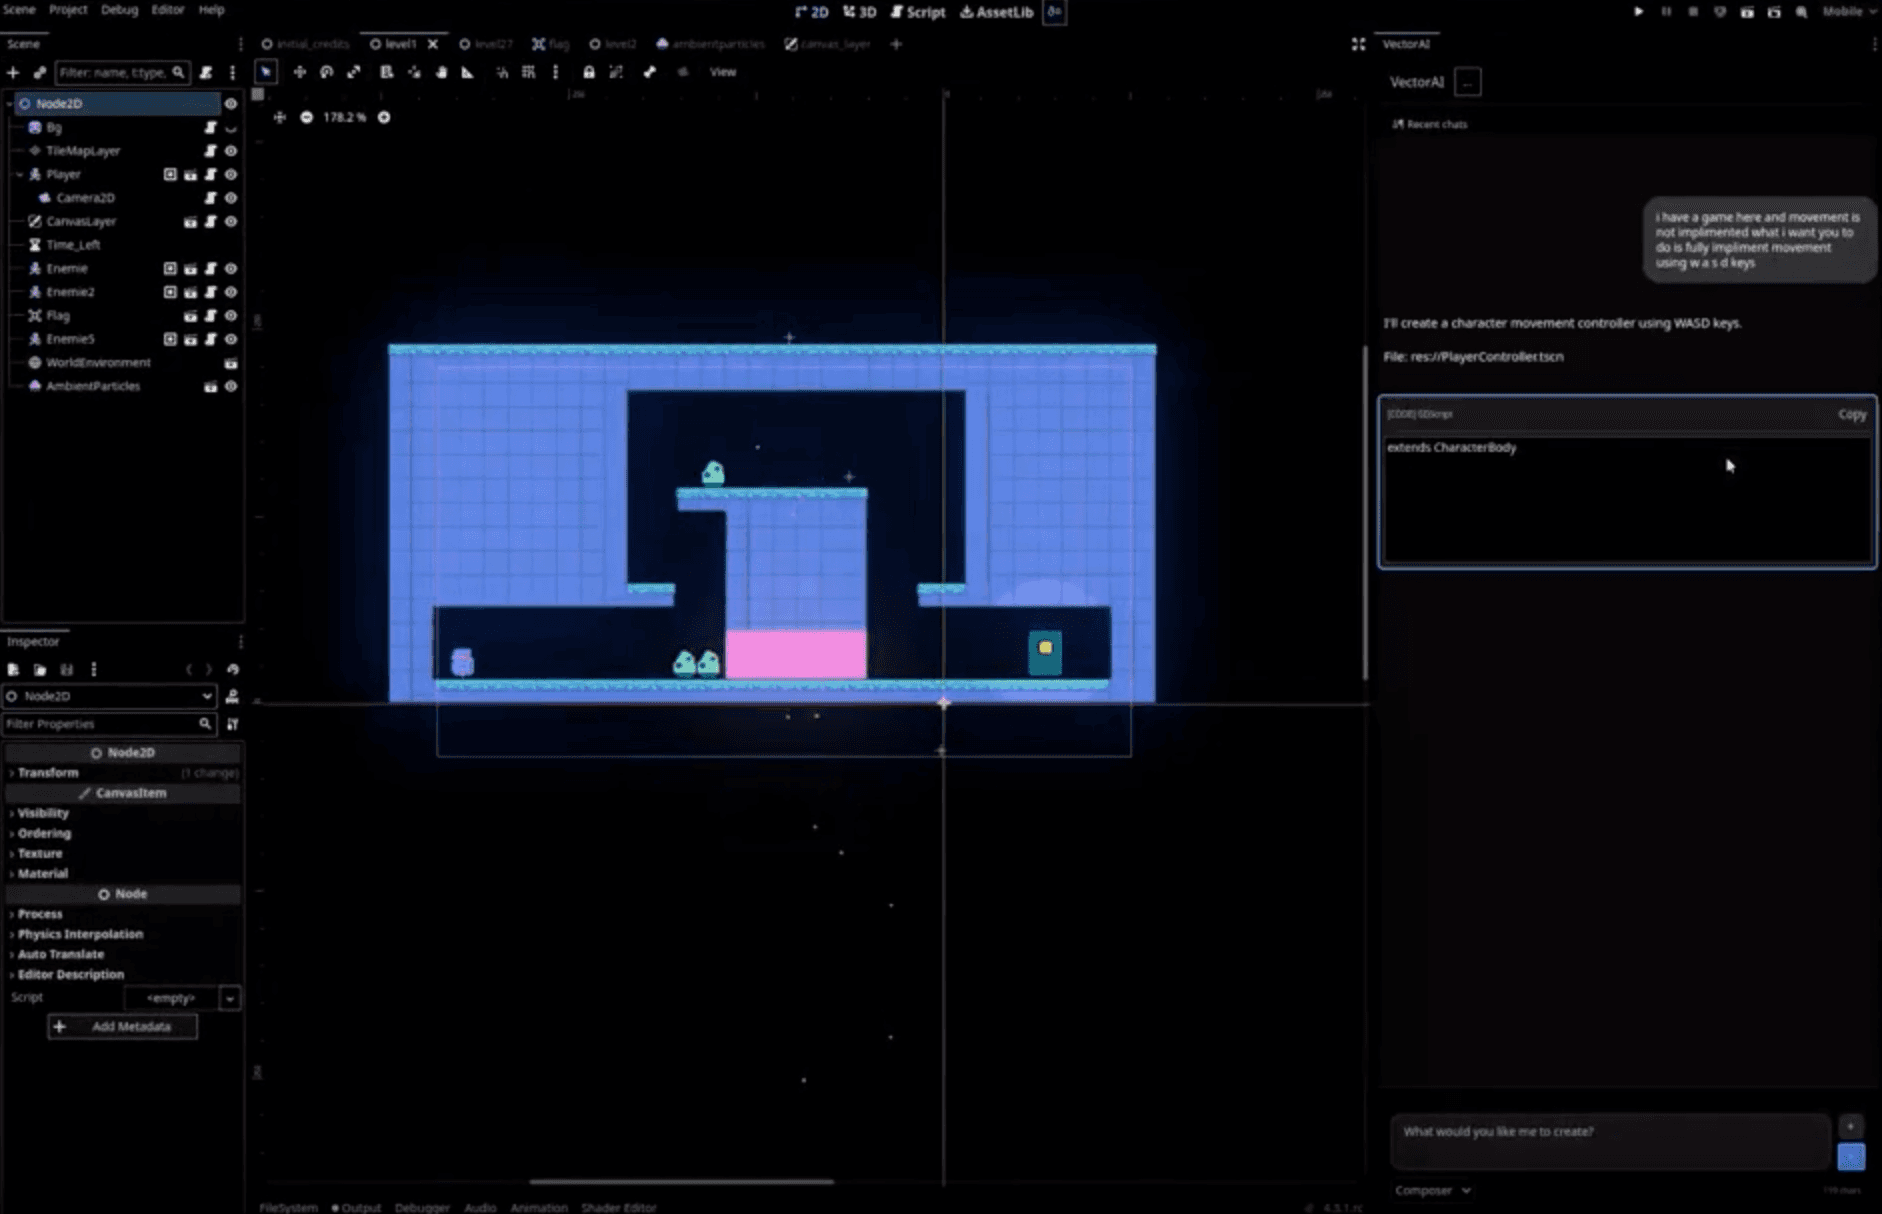Image resolution: width=1882 pixels, height=1214 pixels.
Task: Click Copy on the VectorAI code block
Action: pos(1852,413)
